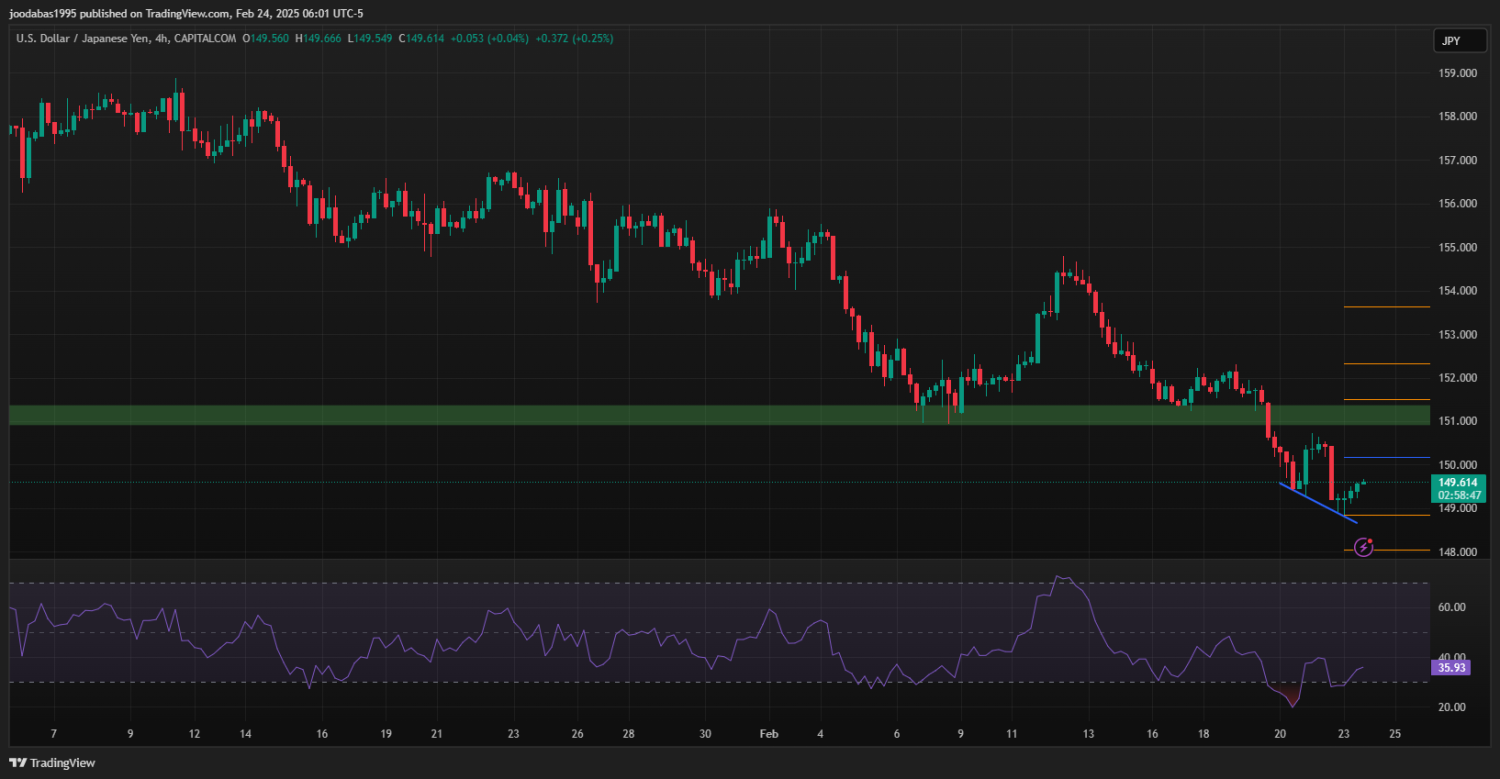Click date 4 on the time axis
This screenshot has height=779, width=1500.
(819, 734)
